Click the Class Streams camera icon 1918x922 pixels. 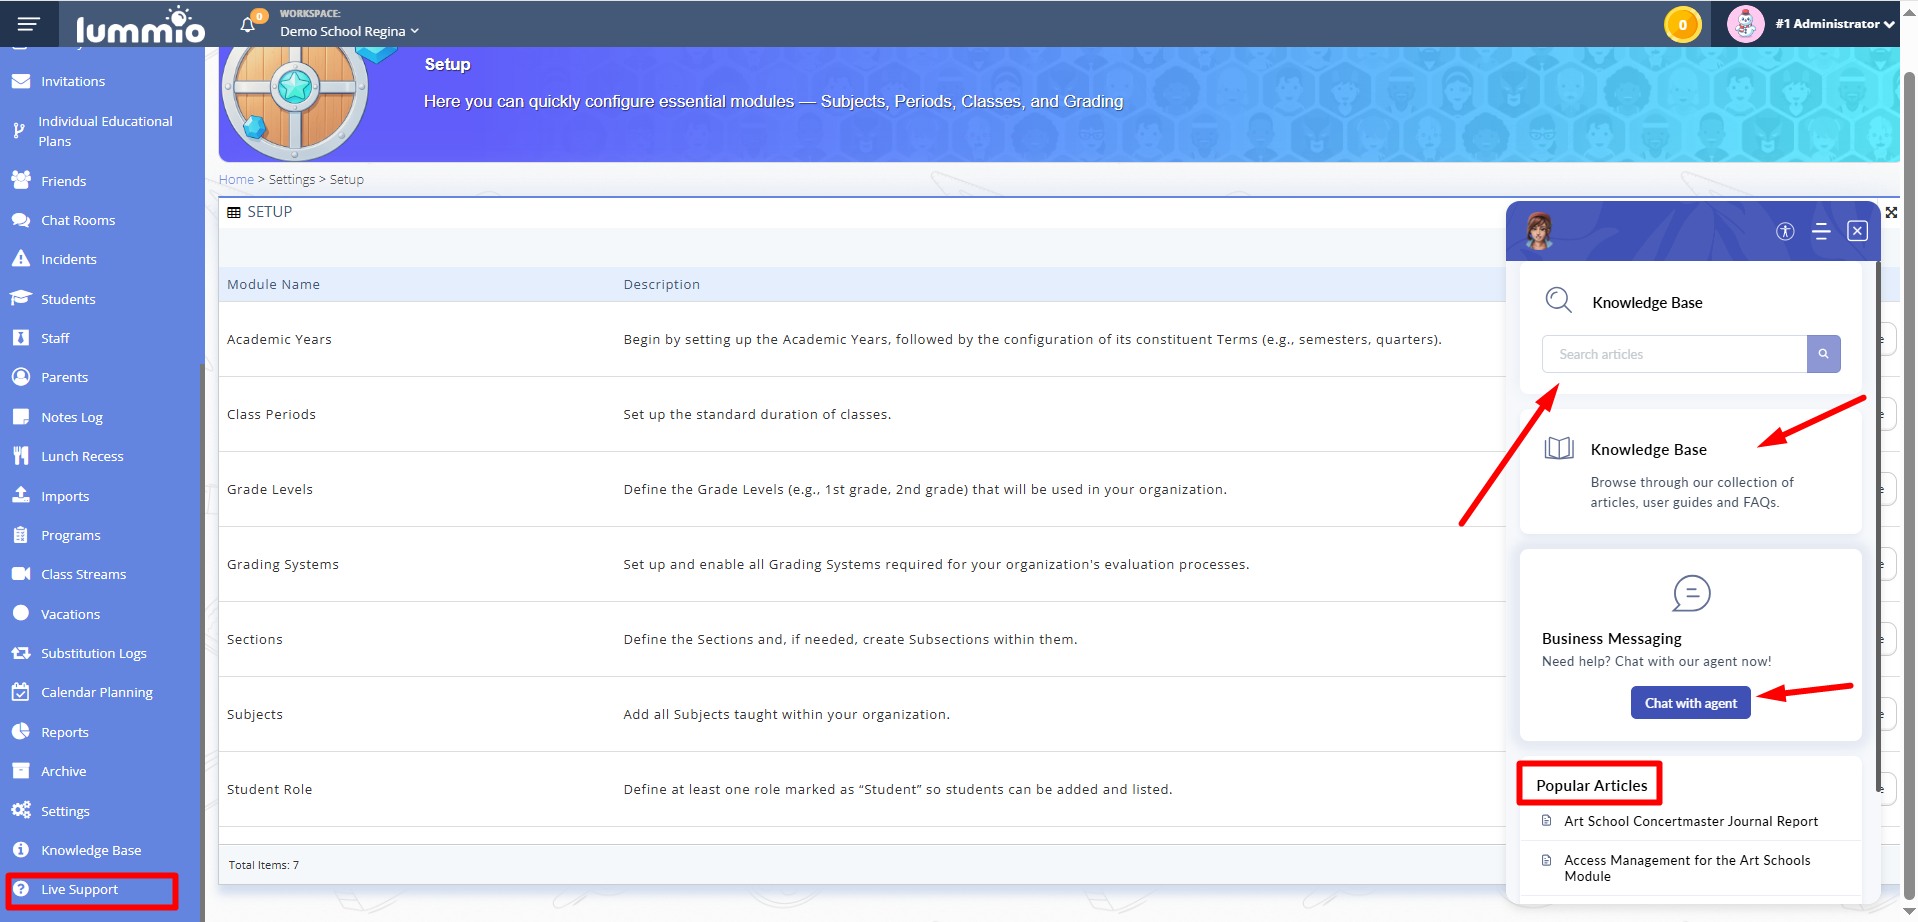pos(21,574)
